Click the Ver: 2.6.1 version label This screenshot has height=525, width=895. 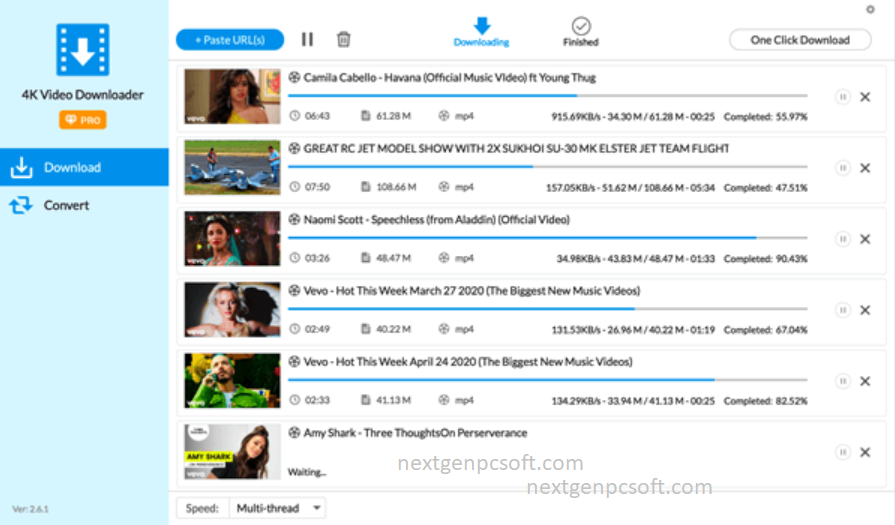click(31, 508)
